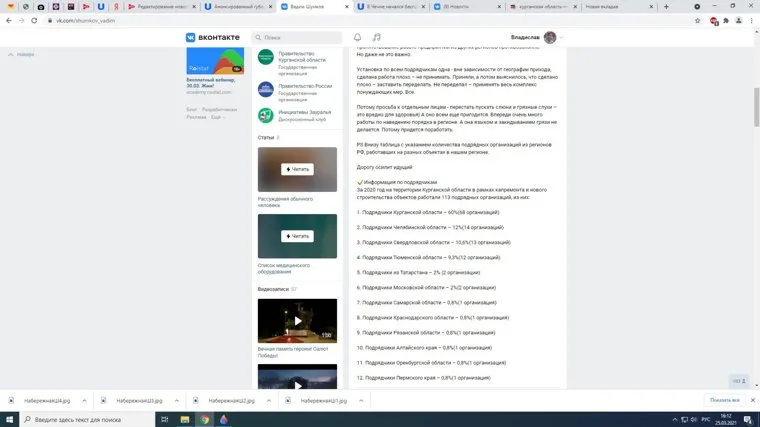Expand options for Набережная02.jpg download
Screen dimensions: 760x427
coord(269,400)
